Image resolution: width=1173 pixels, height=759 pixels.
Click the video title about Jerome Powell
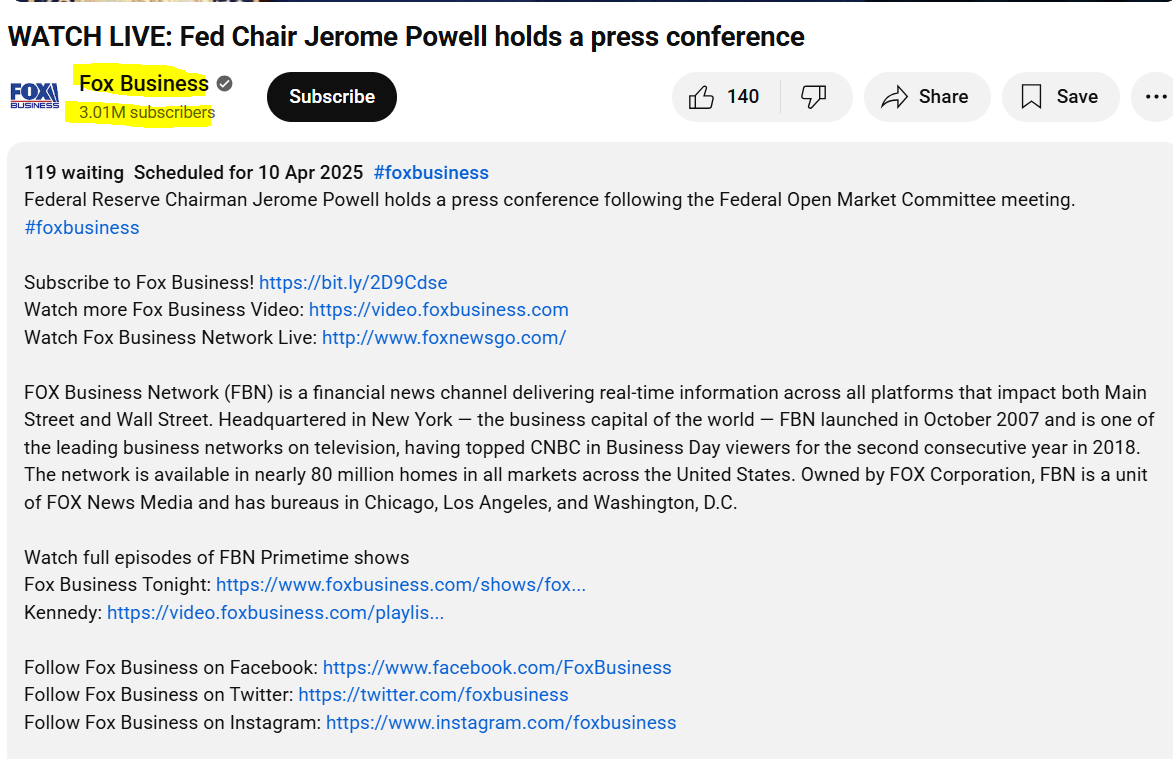(406, 37)
